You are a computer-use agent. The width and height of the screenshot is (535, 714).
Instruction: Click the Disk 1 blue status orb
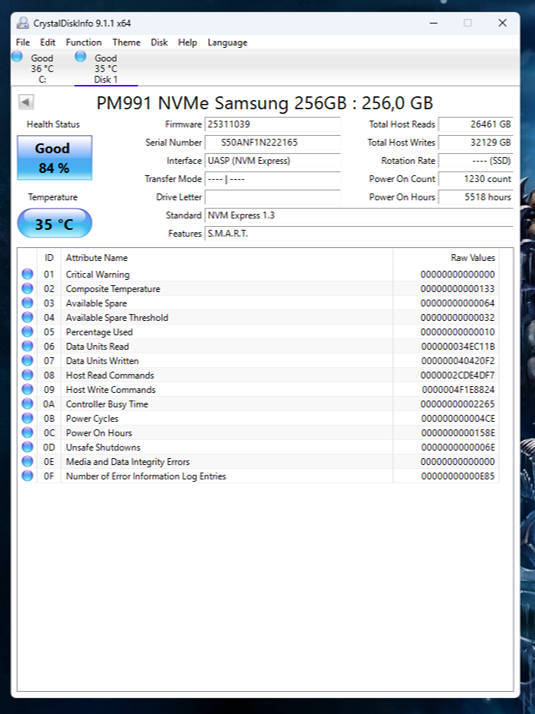click(81, 56)
